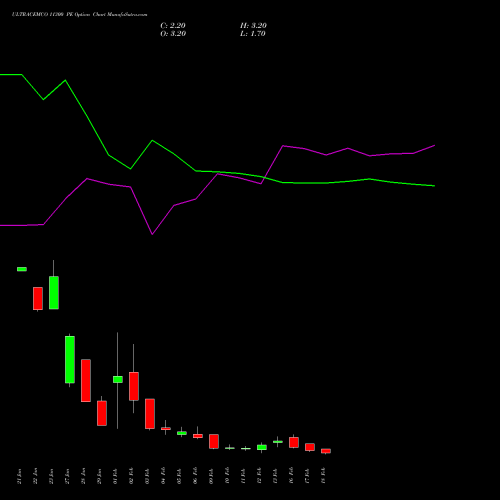
Task: Click the green candle above 12 Feb
Action: coord(262,447)
